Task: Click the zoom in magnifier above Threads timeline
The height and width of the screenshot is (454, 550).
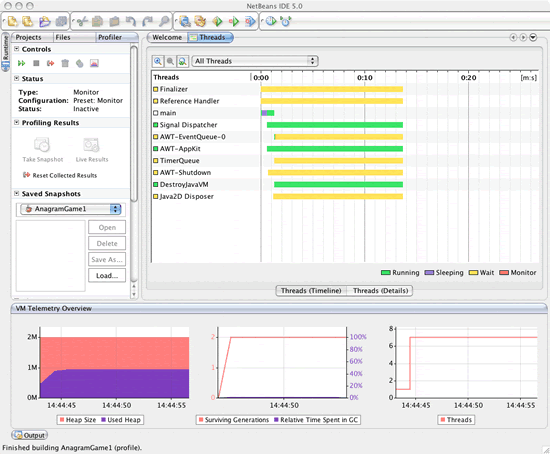Action: coord(158,61)
